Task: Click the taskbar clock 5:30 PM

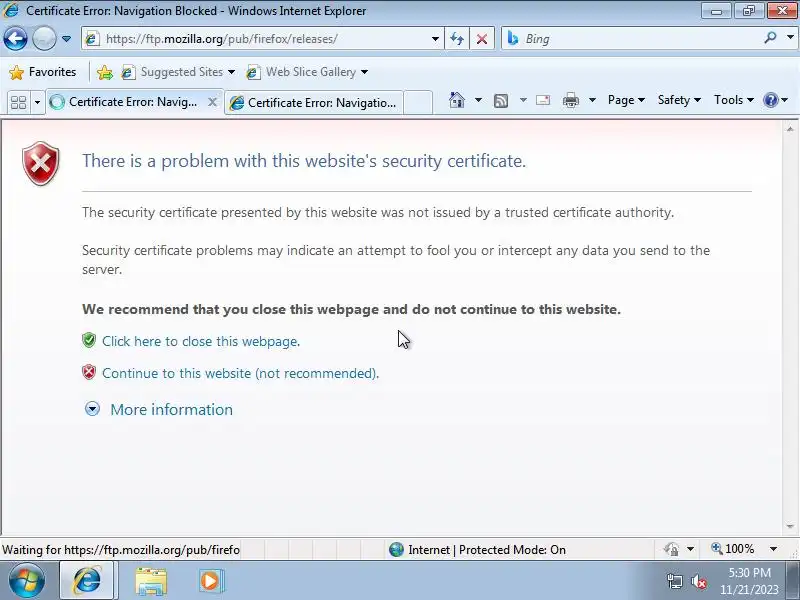Action: click(x=749, y=573)
